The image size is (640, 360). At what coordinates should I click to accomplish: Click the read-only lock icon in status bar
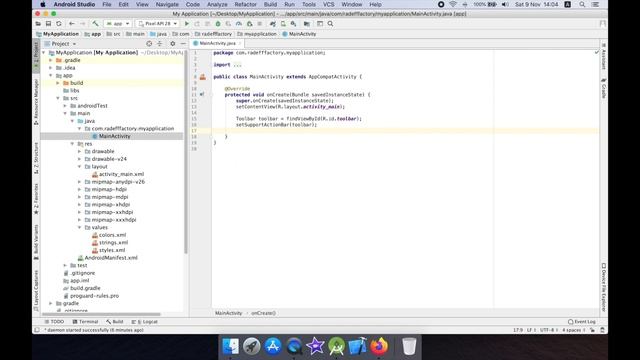point(592,330)
